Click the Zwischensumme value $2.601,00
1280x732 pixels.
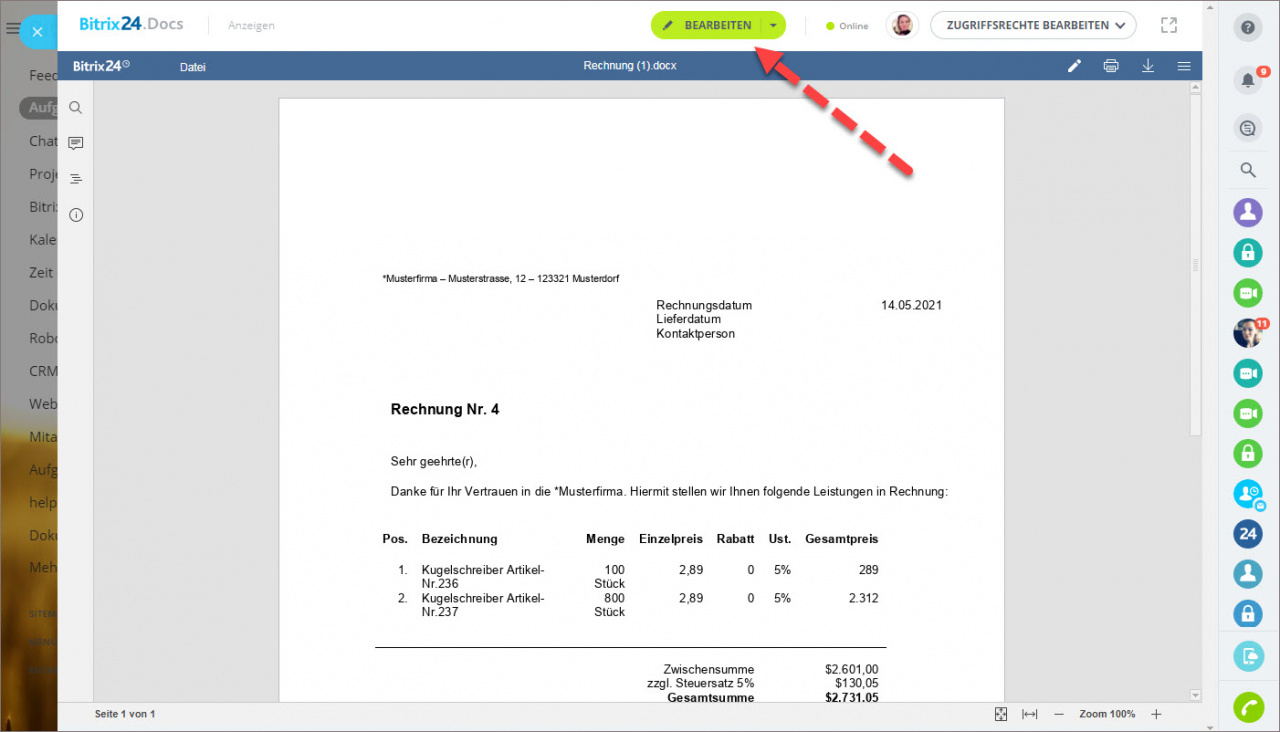852,669
